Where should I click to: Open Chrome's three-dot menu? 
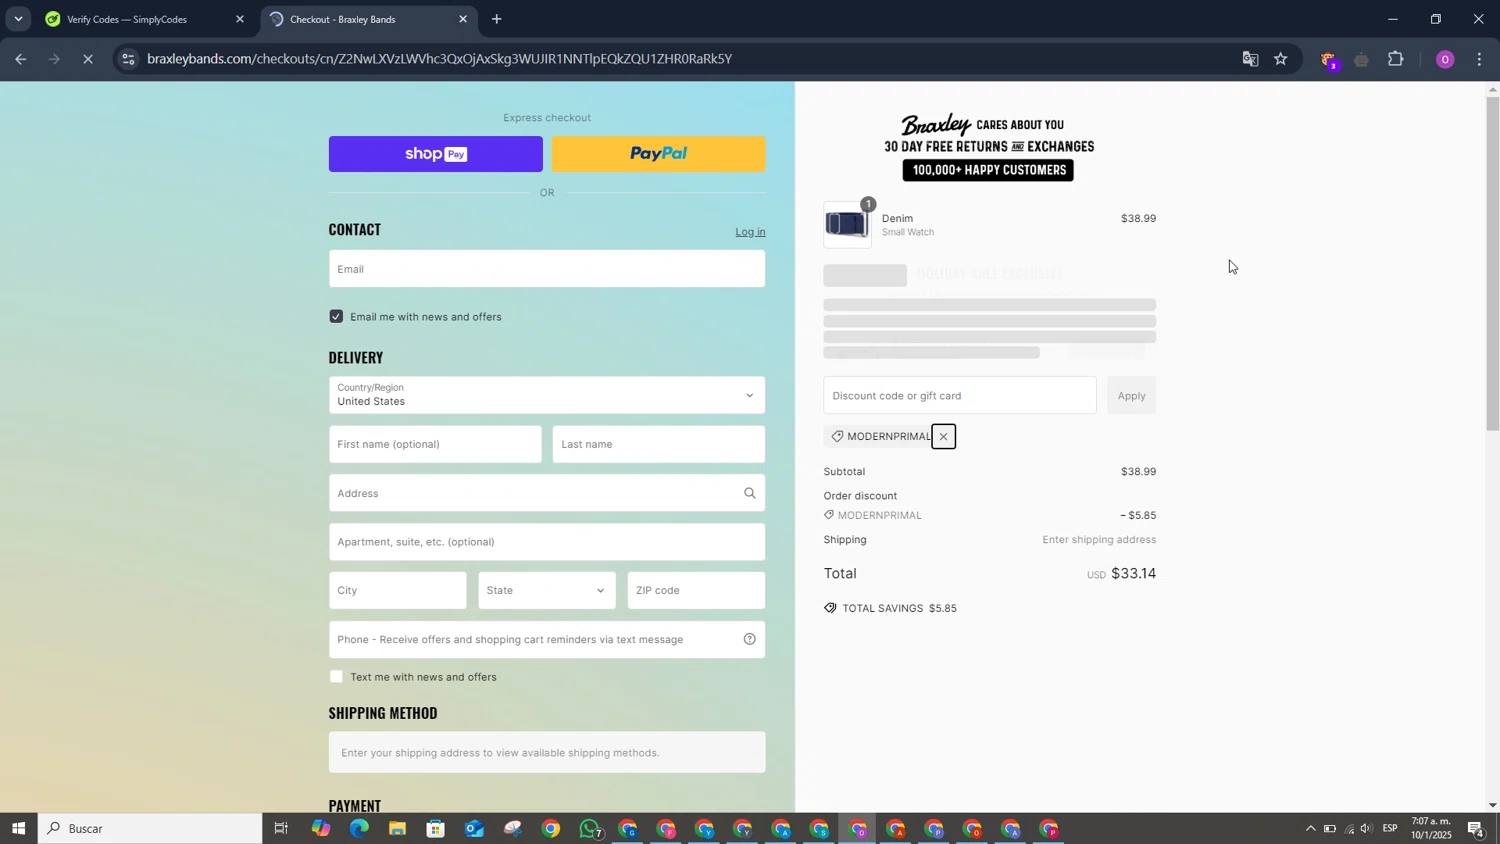pos(1480,59)
